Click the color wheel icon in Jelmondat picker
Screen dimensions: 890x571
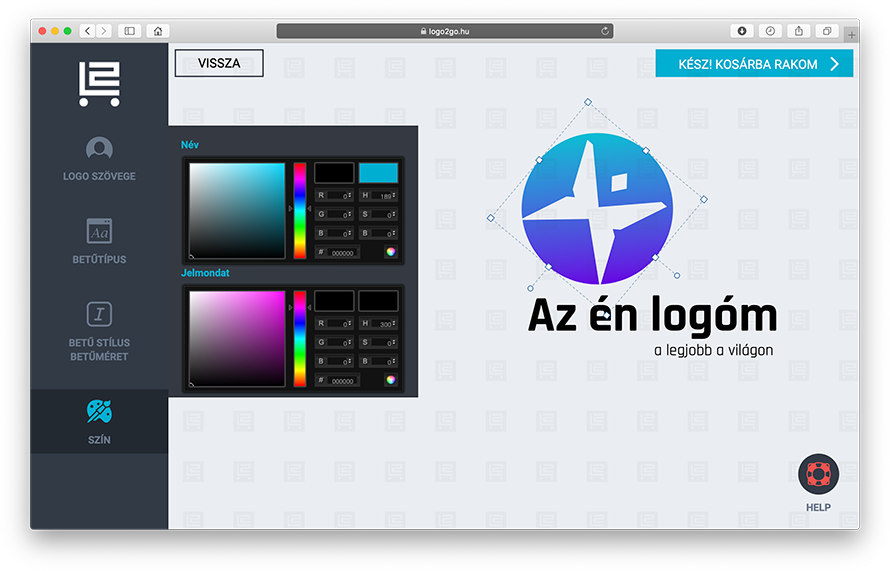[391, 380]
